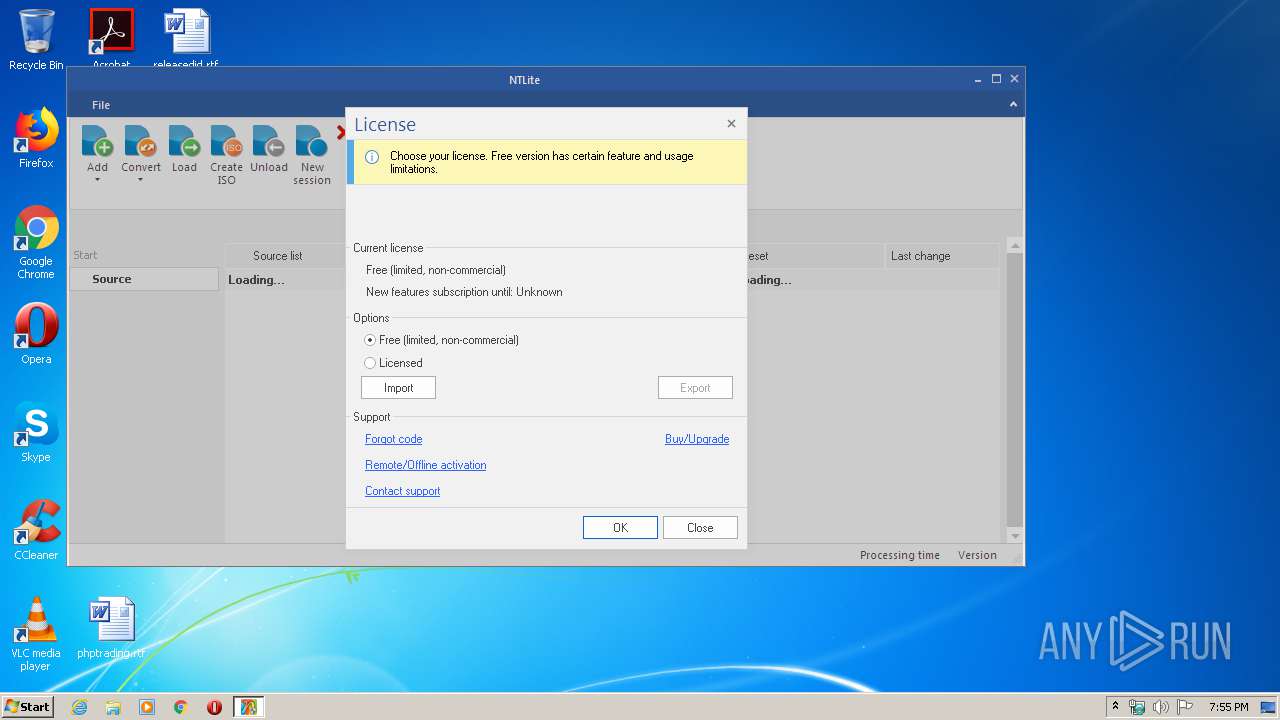Click the Version status bar label
Image resolution: width=1280 pixels, height=720 pixels.
pyautogui.click(x=977, y=555)
